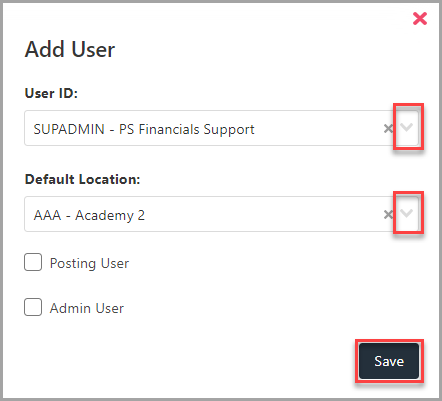Click blank dialog area left of Save
Screen dimensions: 442x401
(187, 361)
